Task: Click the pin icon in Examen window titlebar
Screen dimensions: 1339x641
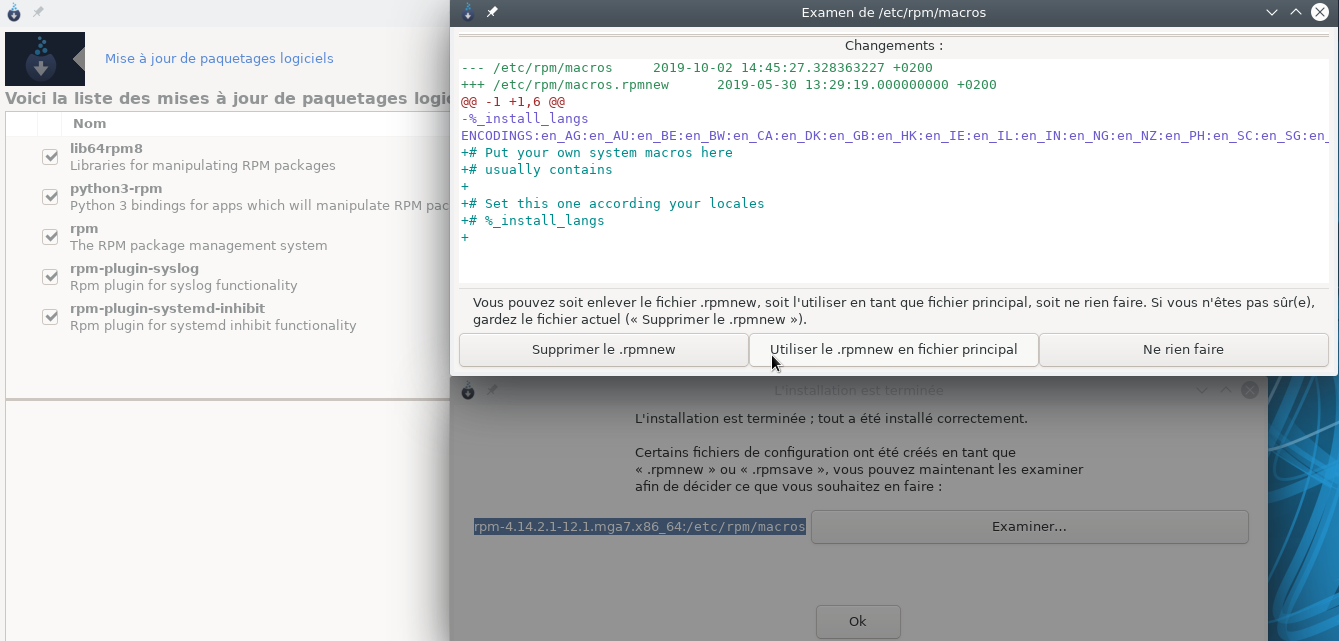Action: (492, 12)
